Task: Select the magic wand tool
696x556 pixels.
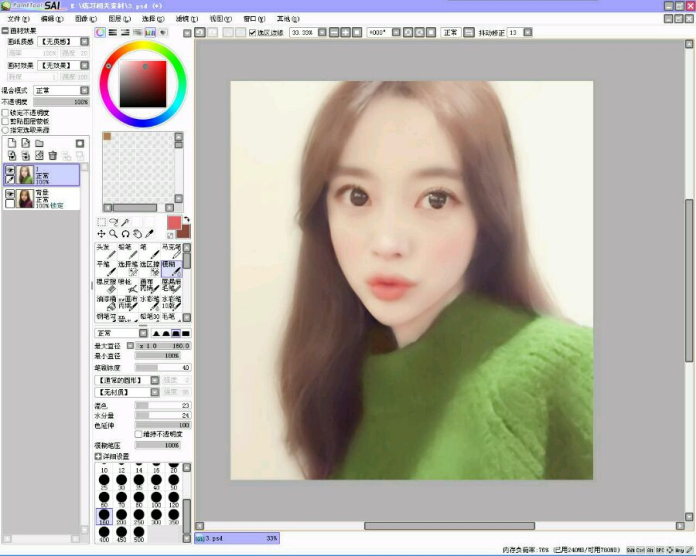Action: [x=126, y=222]
